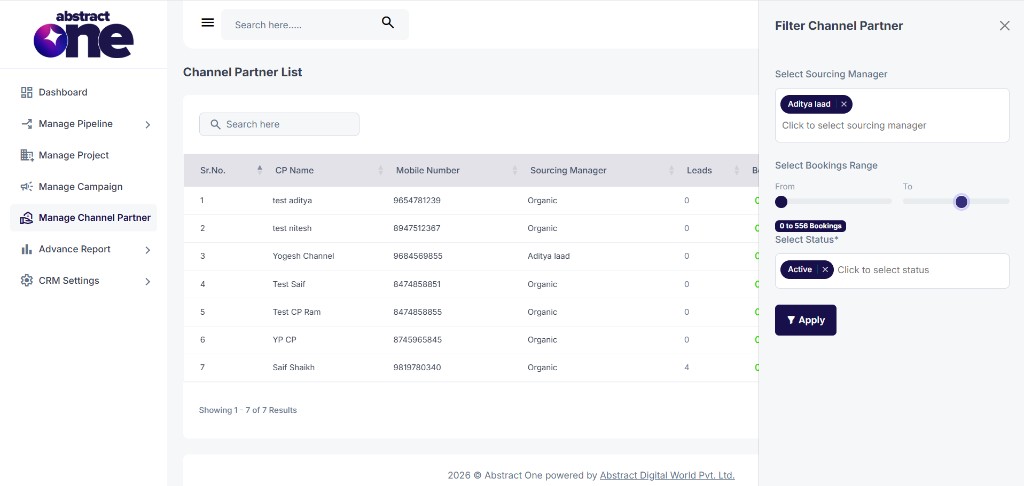Image resolution: width=1024 pixels, height=486 pixels.
Task: Click Showing 1 - 7 of 7 Results text
Action: [248, 410]
